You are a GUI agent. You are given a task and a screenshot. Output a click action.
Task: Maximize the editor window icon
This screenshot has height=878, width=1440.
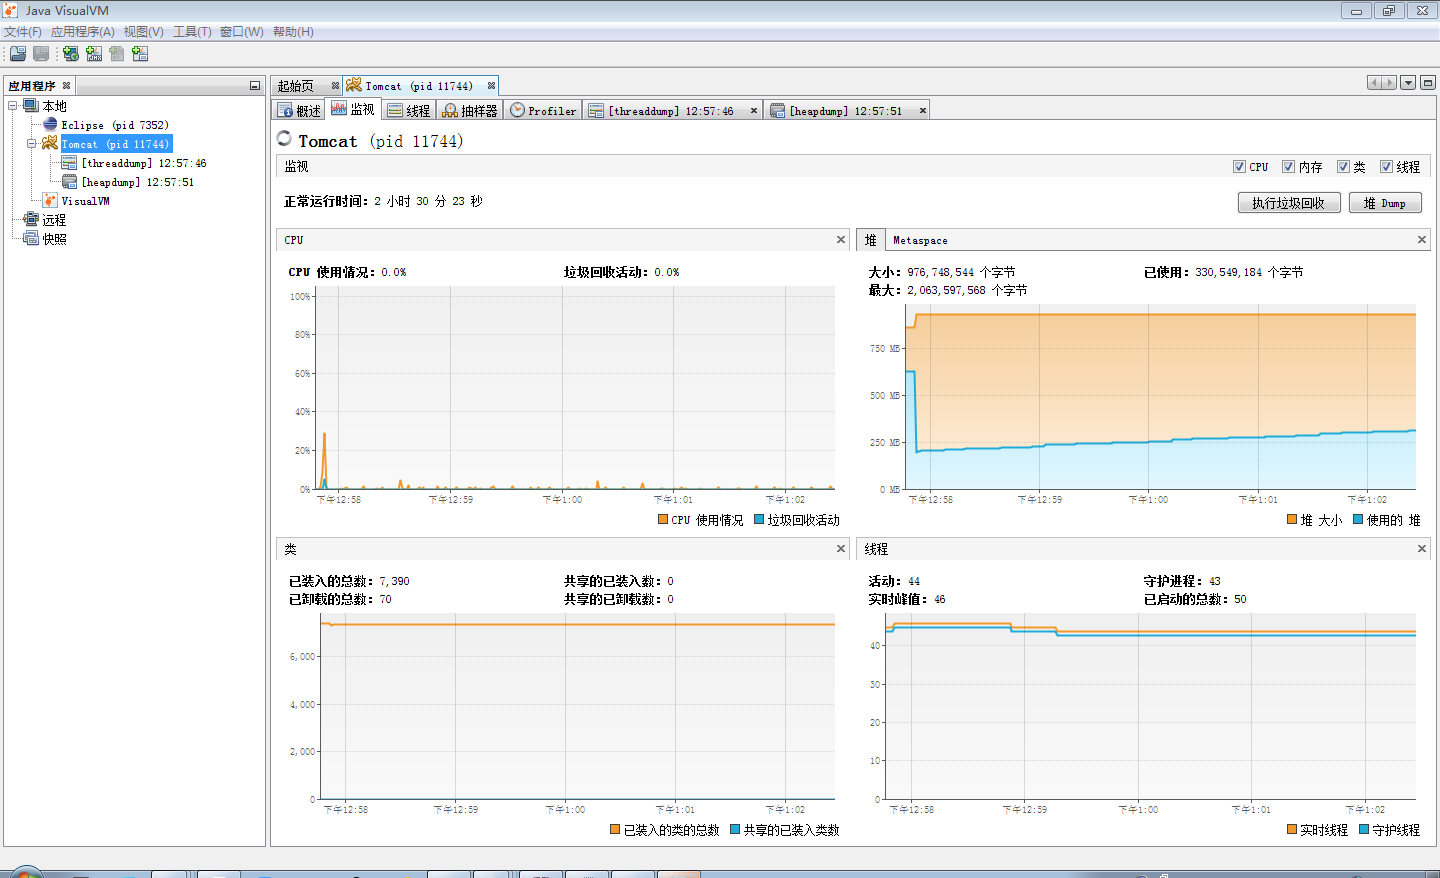[1428, 82]
